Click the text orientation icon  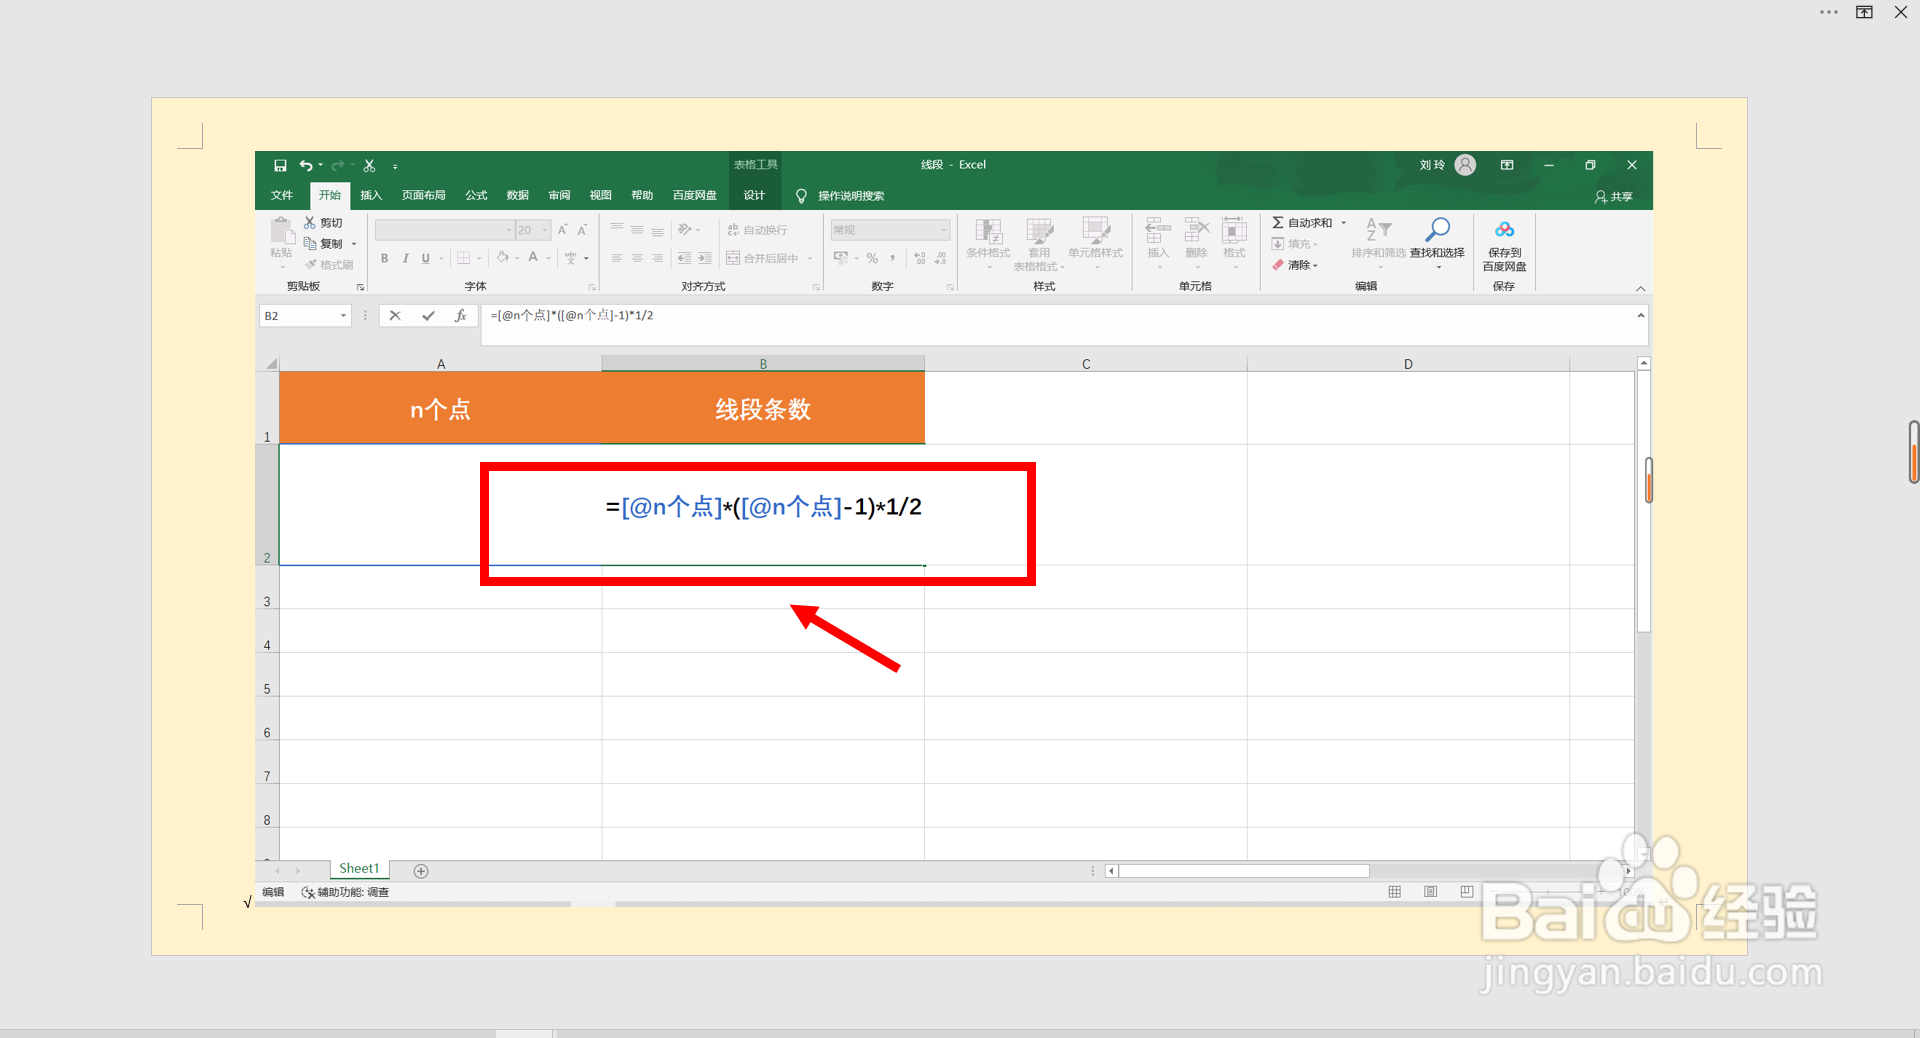(x=685, y=229)
